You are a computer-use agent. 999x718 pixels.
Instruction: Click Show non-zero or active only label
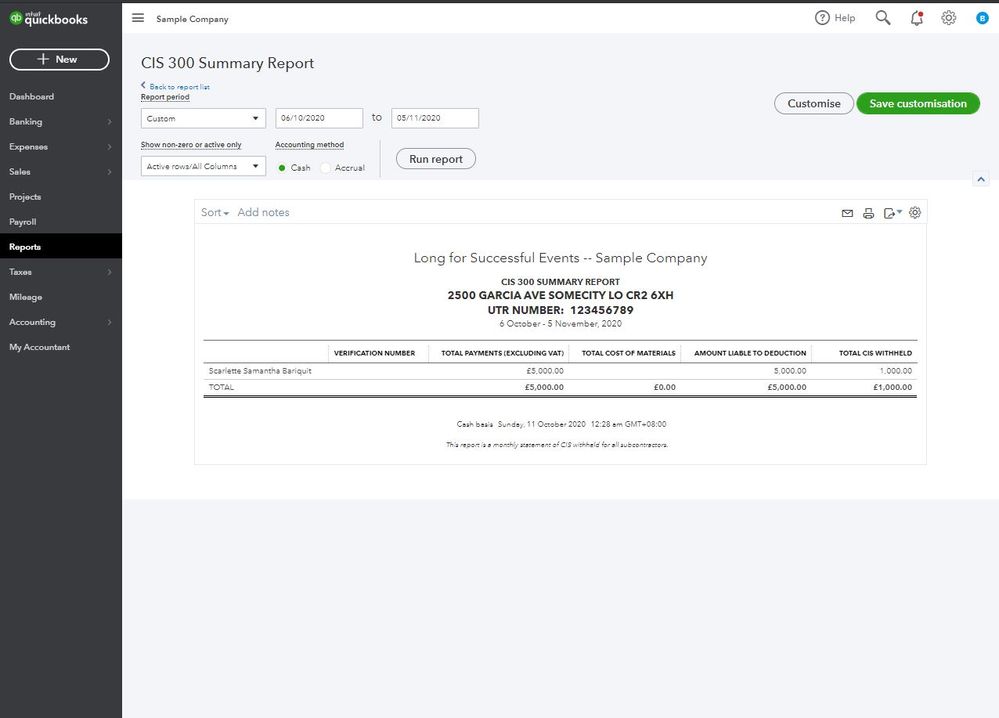pyautogui.click(x=191, y=145)
